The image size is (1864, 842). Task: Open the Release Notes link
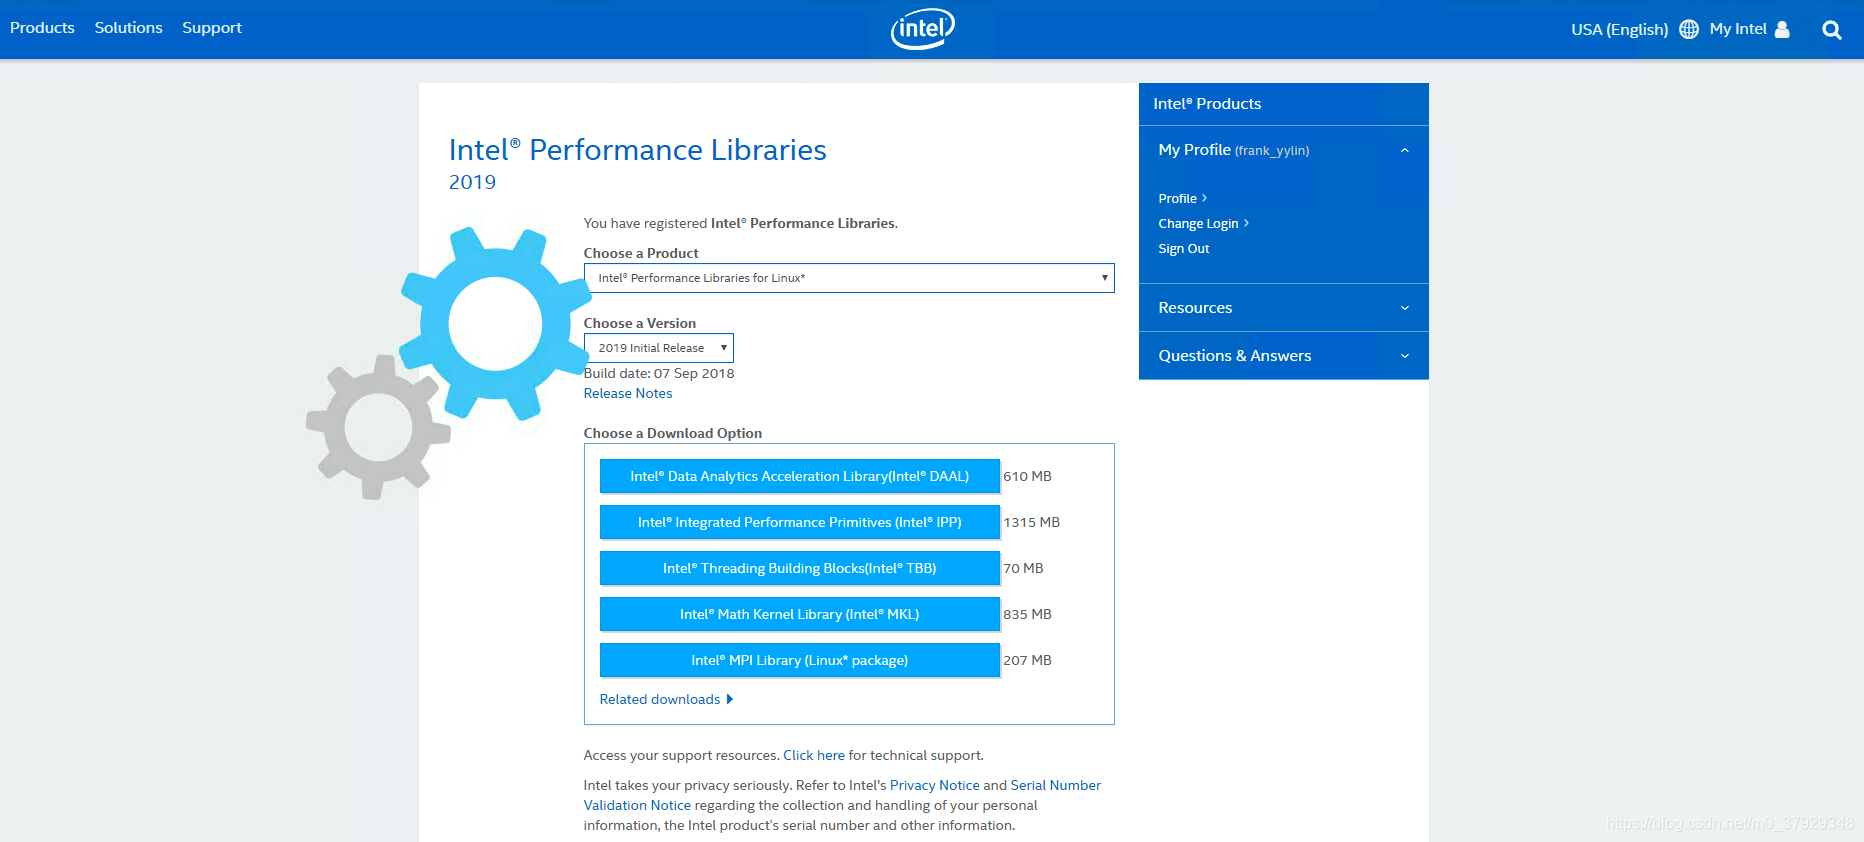628,393
